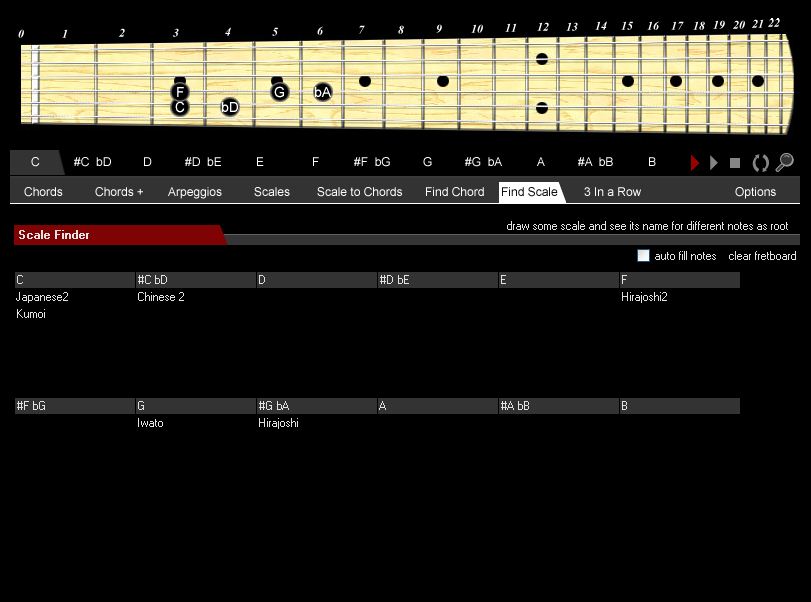811x602 pixels.
Task: Enable the loop playback icon
Action: pyautogui.click(x=760, y=161)
